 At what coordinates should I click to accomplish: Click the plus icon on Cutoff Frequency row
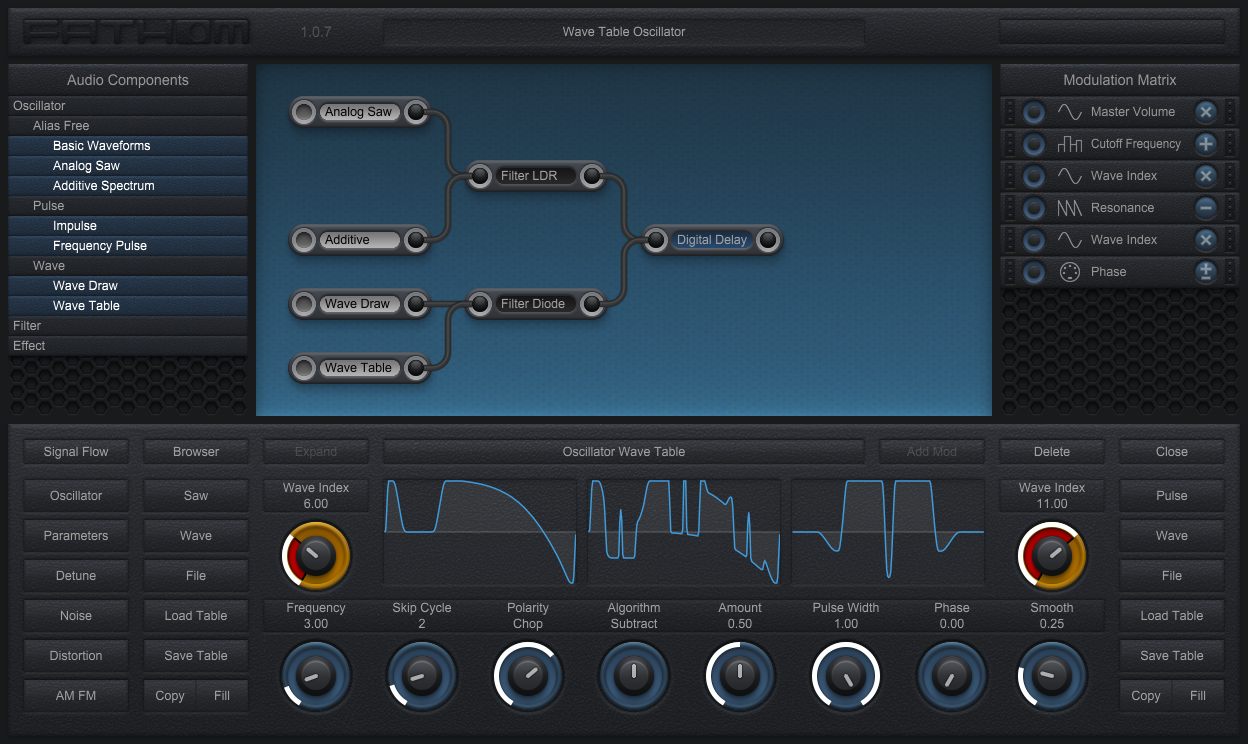coord(1206,144)
